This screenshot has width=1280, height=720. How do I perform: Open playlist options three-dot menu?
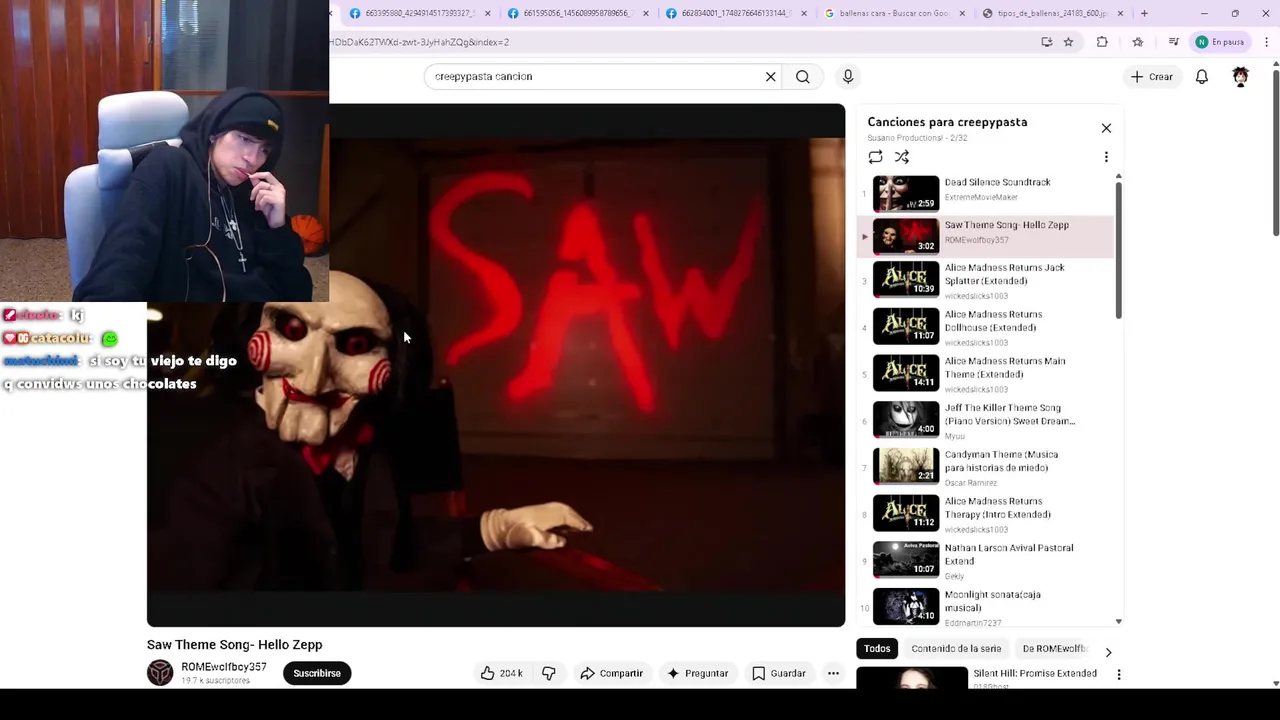[1106, 157]
